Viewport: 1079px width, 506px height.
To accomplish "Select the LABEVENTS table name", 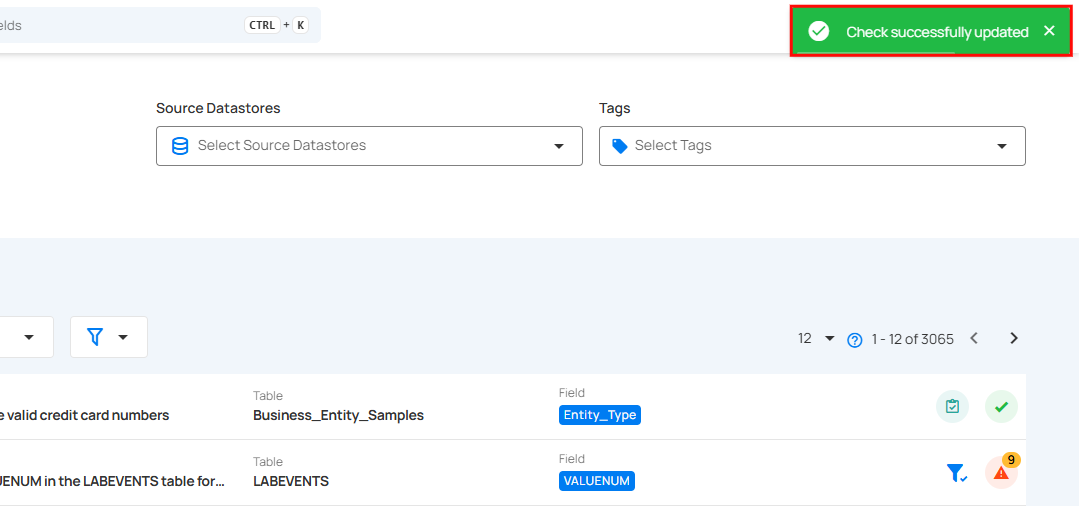I will [291, 481].
